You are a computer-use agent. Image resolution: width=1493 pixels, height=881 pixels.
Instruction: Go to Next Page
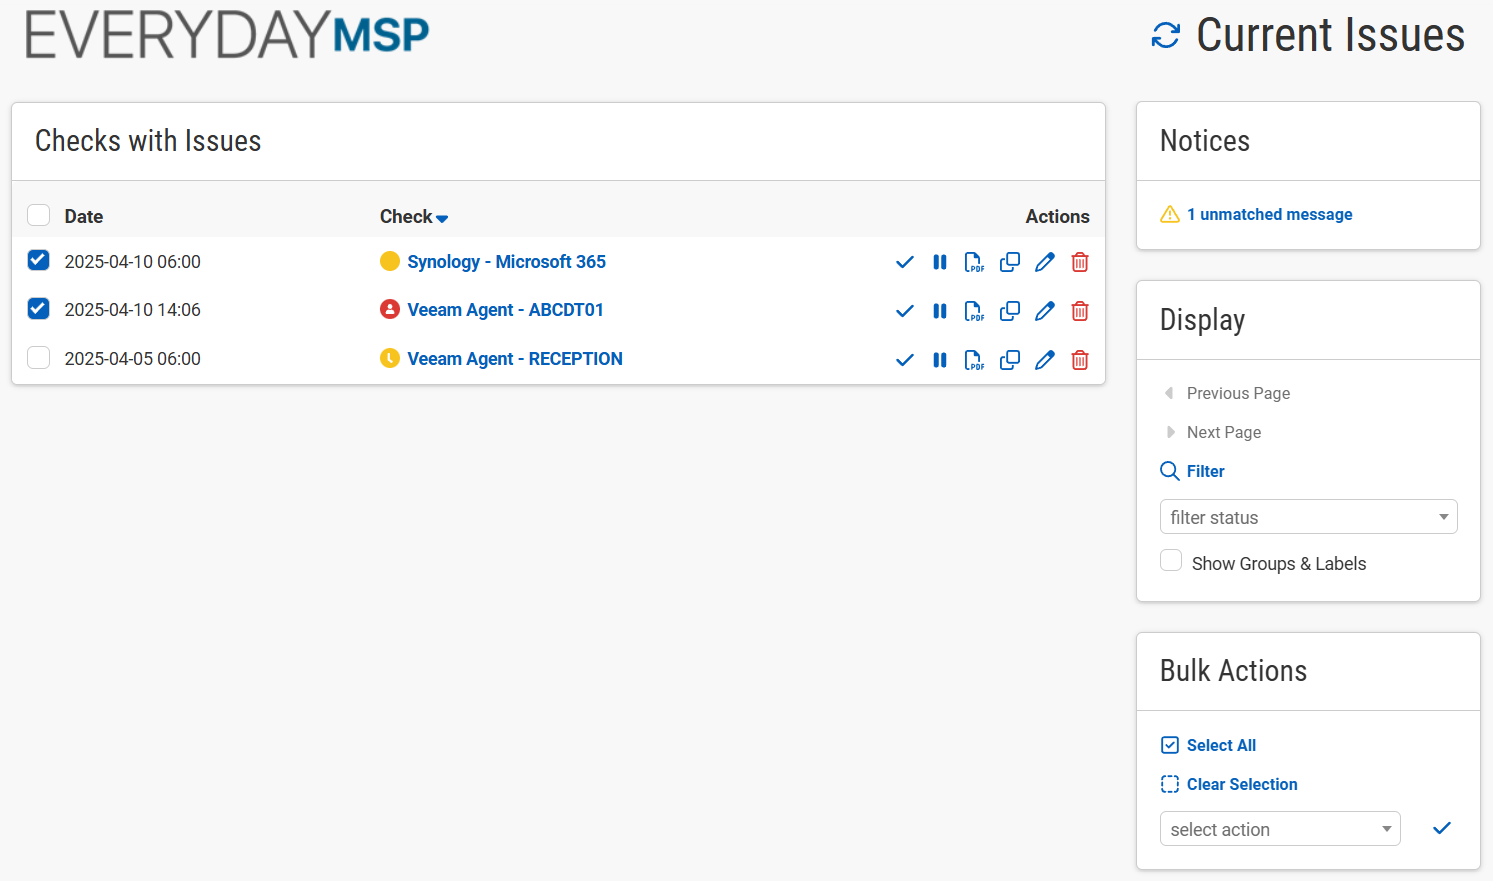pyautogui.click(x=1223, y=432)
